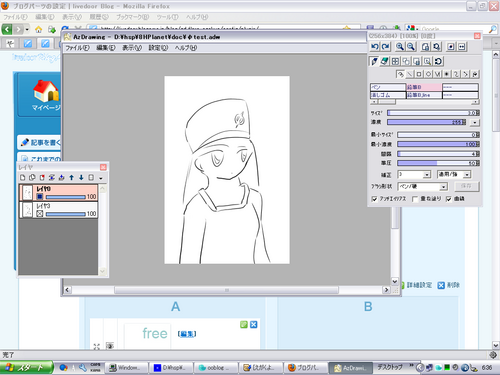Select the grid tool icon beside eraser
This screenshot has height=375, width=500.
395,61
